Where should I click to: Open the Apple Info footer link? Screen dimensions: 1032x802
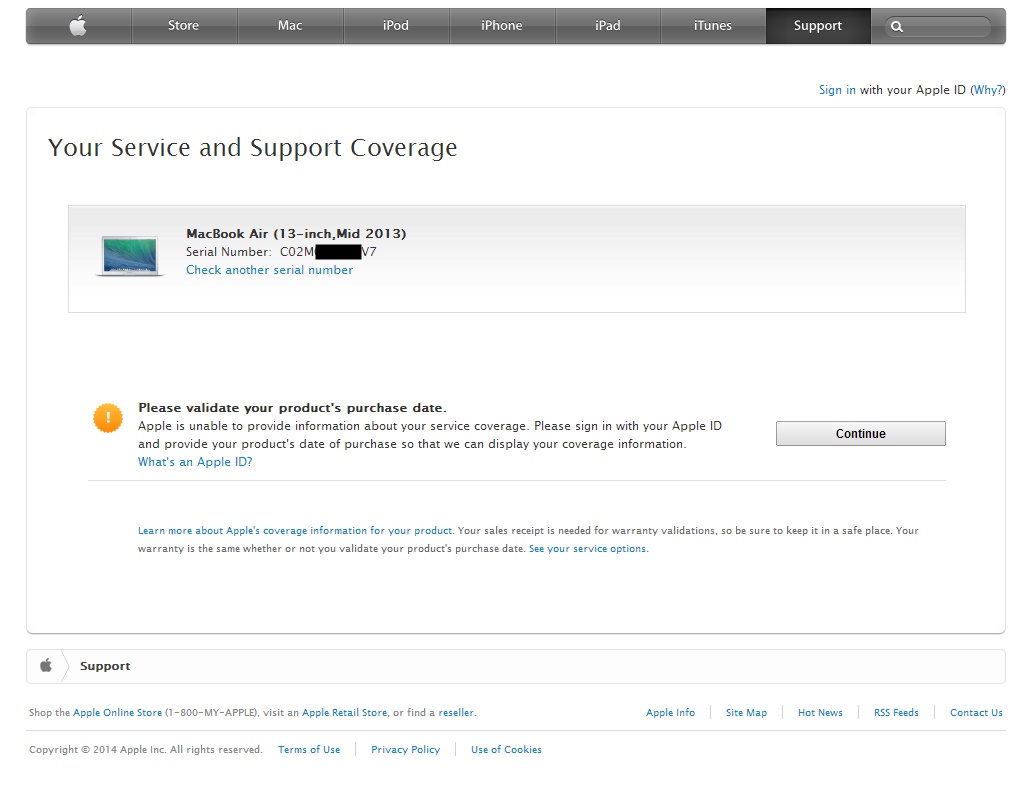click(x=670, y=713)
